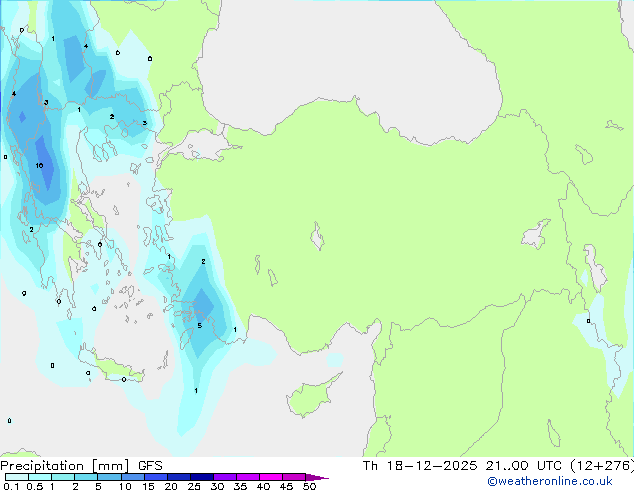Open the weatheronline.co.uk link
634x490 pixels.
[550, 481]
